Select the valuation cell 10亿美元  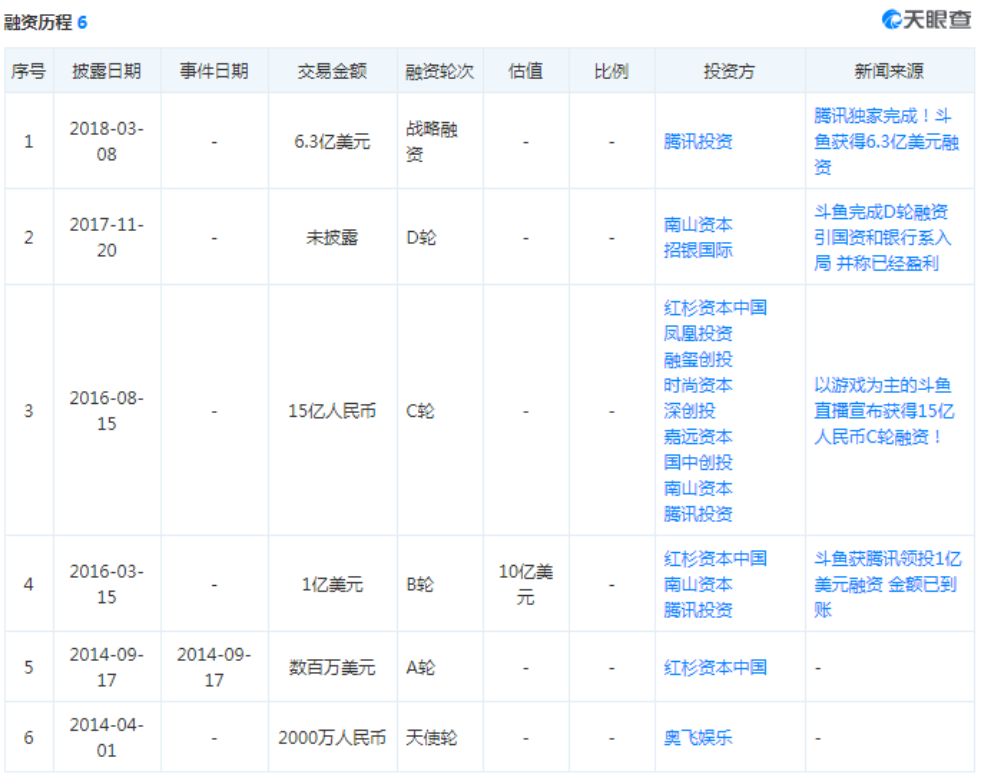click(525, 584)
